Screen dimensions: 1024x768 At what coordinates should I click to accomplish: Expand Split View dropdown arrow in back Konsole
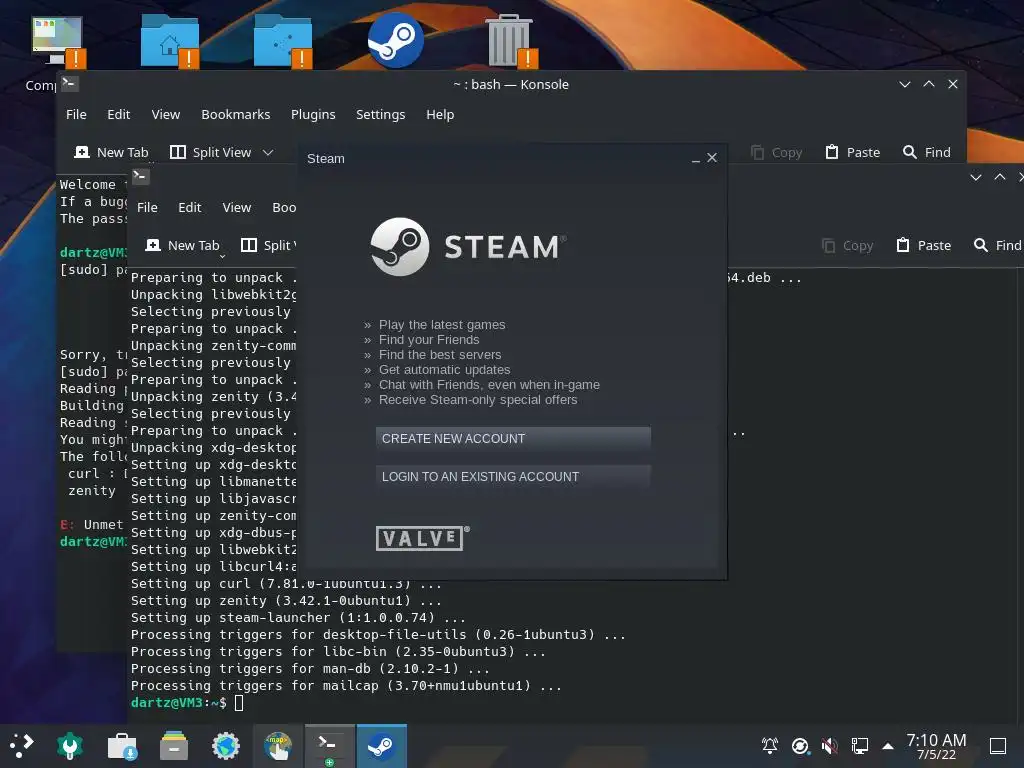click(268, 152)
